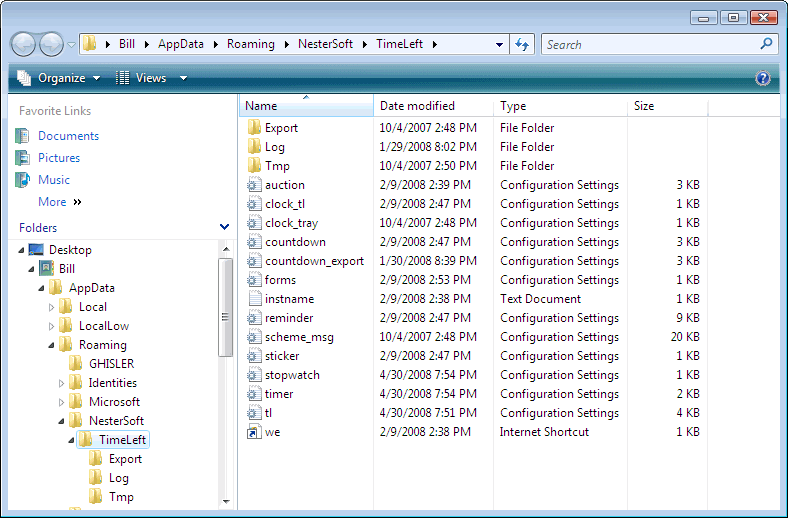This screenshot has width=788, height=518.
Task: Select the Export subfolder in tree
Action: tap(125, 459)
